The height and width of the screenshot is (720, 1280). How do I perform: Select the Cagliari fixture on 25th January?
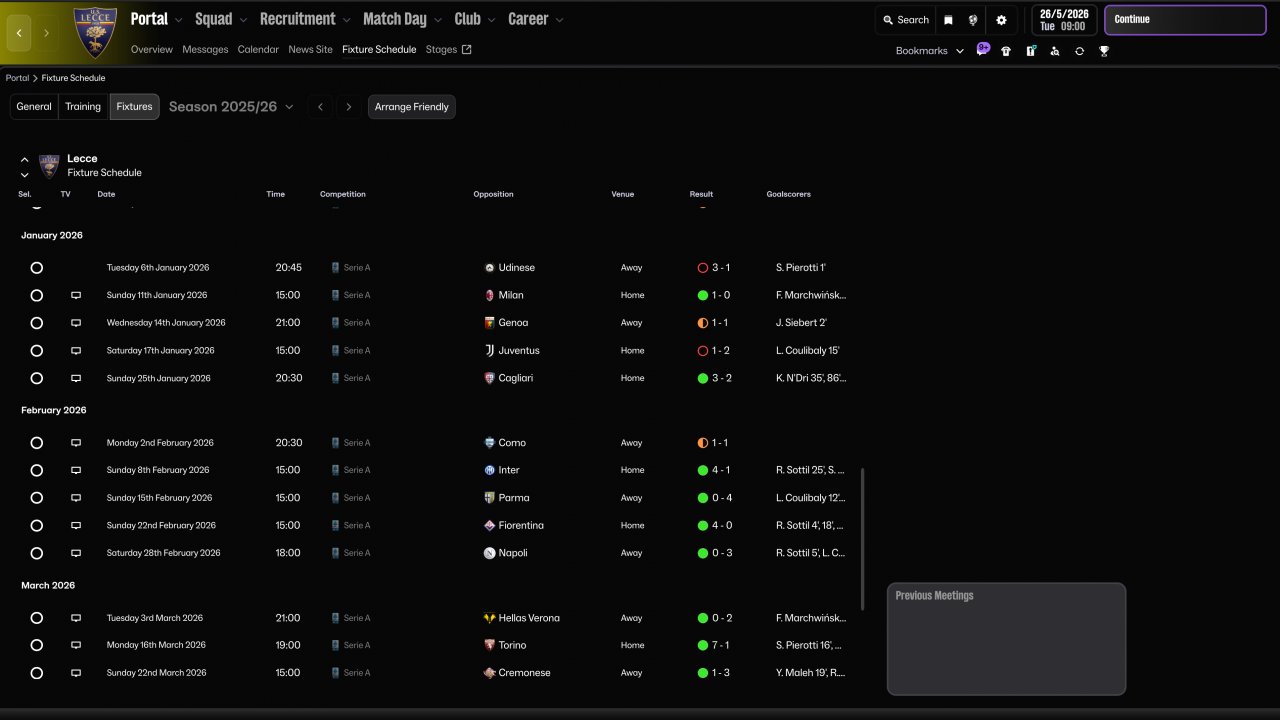tap(37, 378)
